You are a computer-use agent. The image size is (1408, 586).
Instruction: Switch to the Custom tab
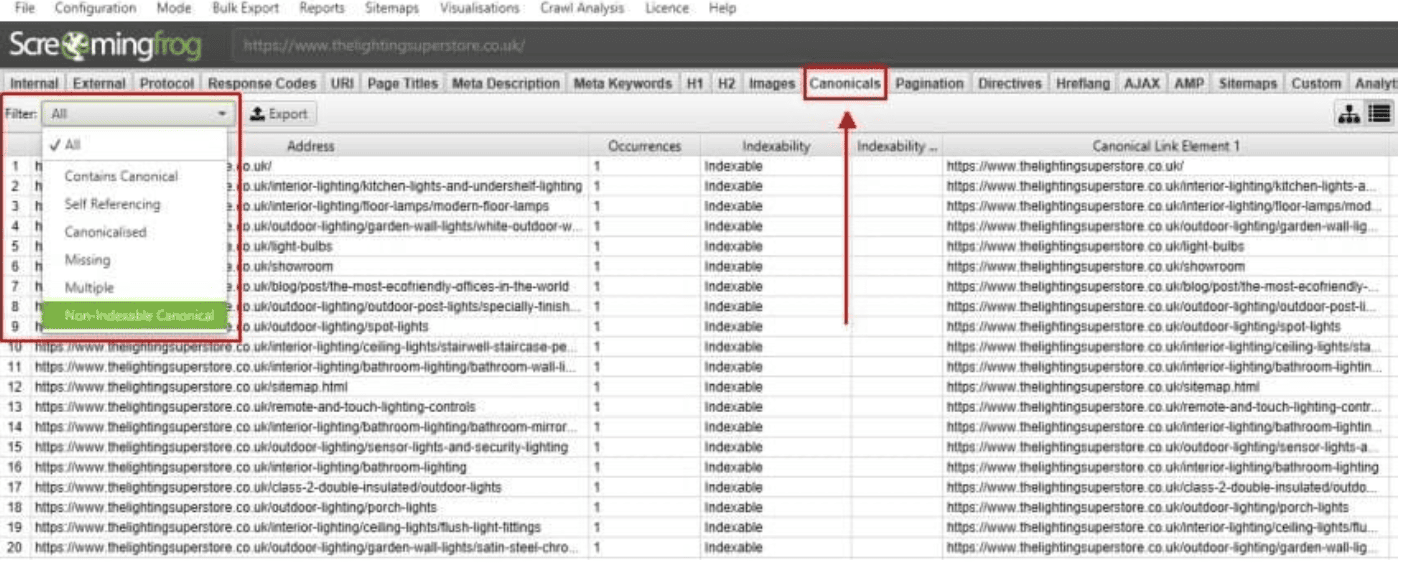[1316, 84]
